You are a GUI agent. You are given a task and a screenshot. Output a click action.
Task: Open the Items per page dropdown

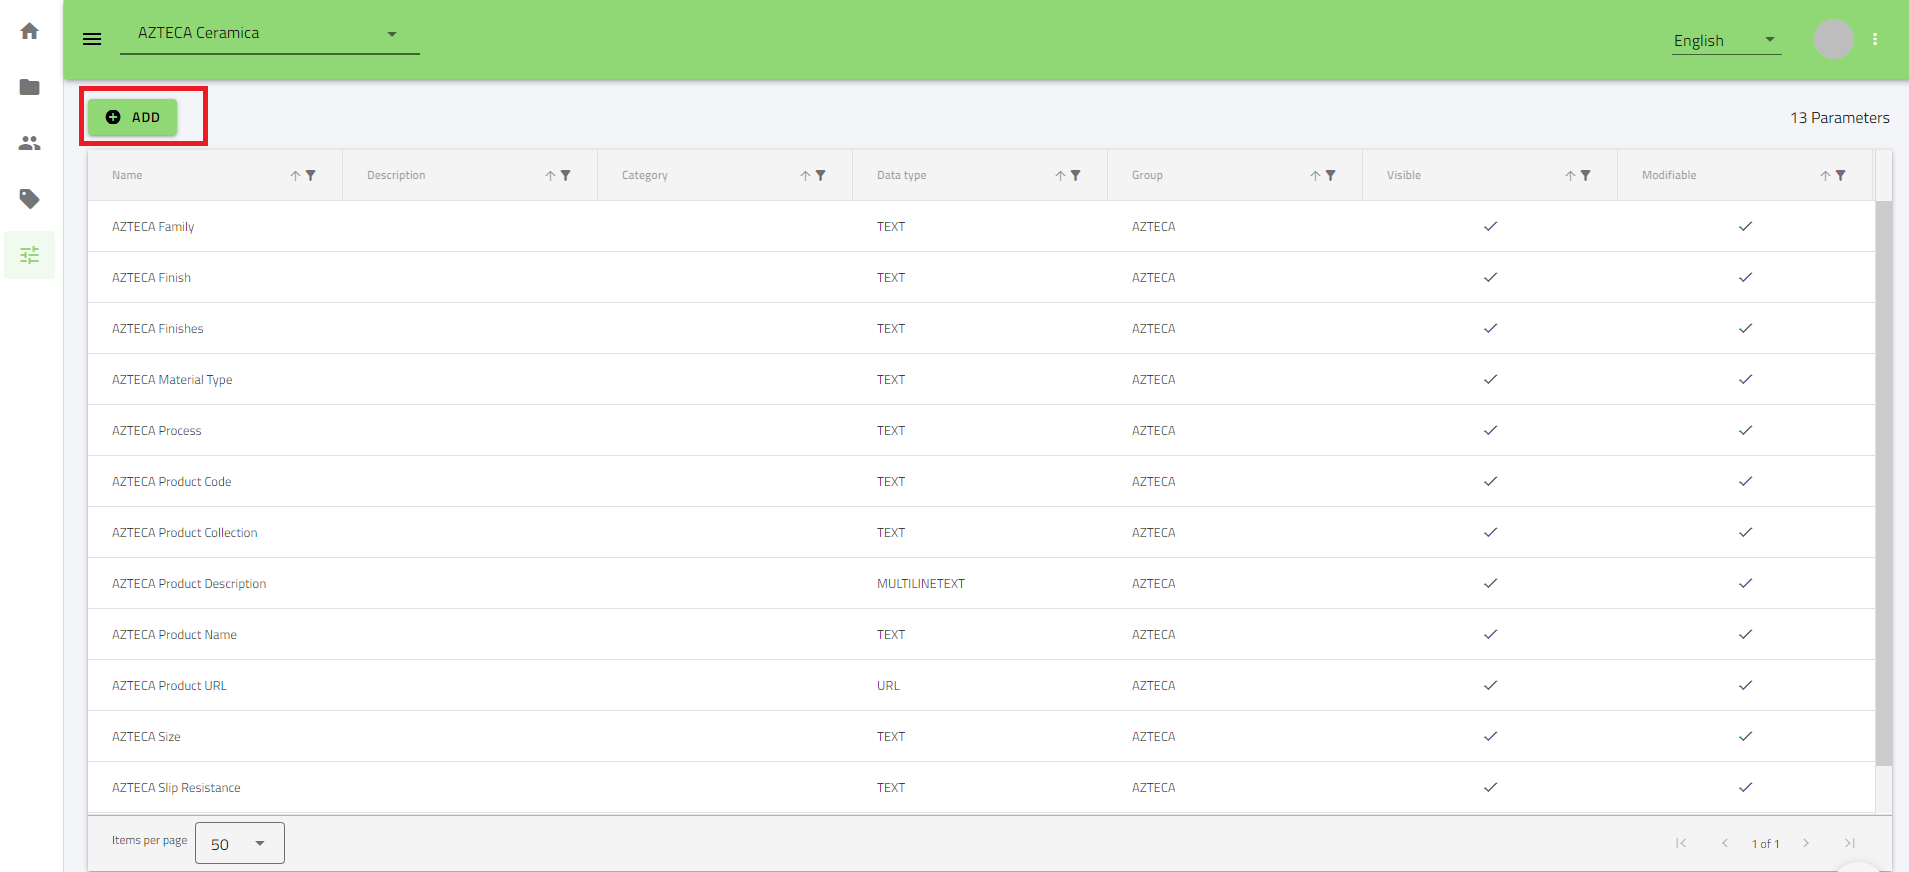[x=240, y=843]
